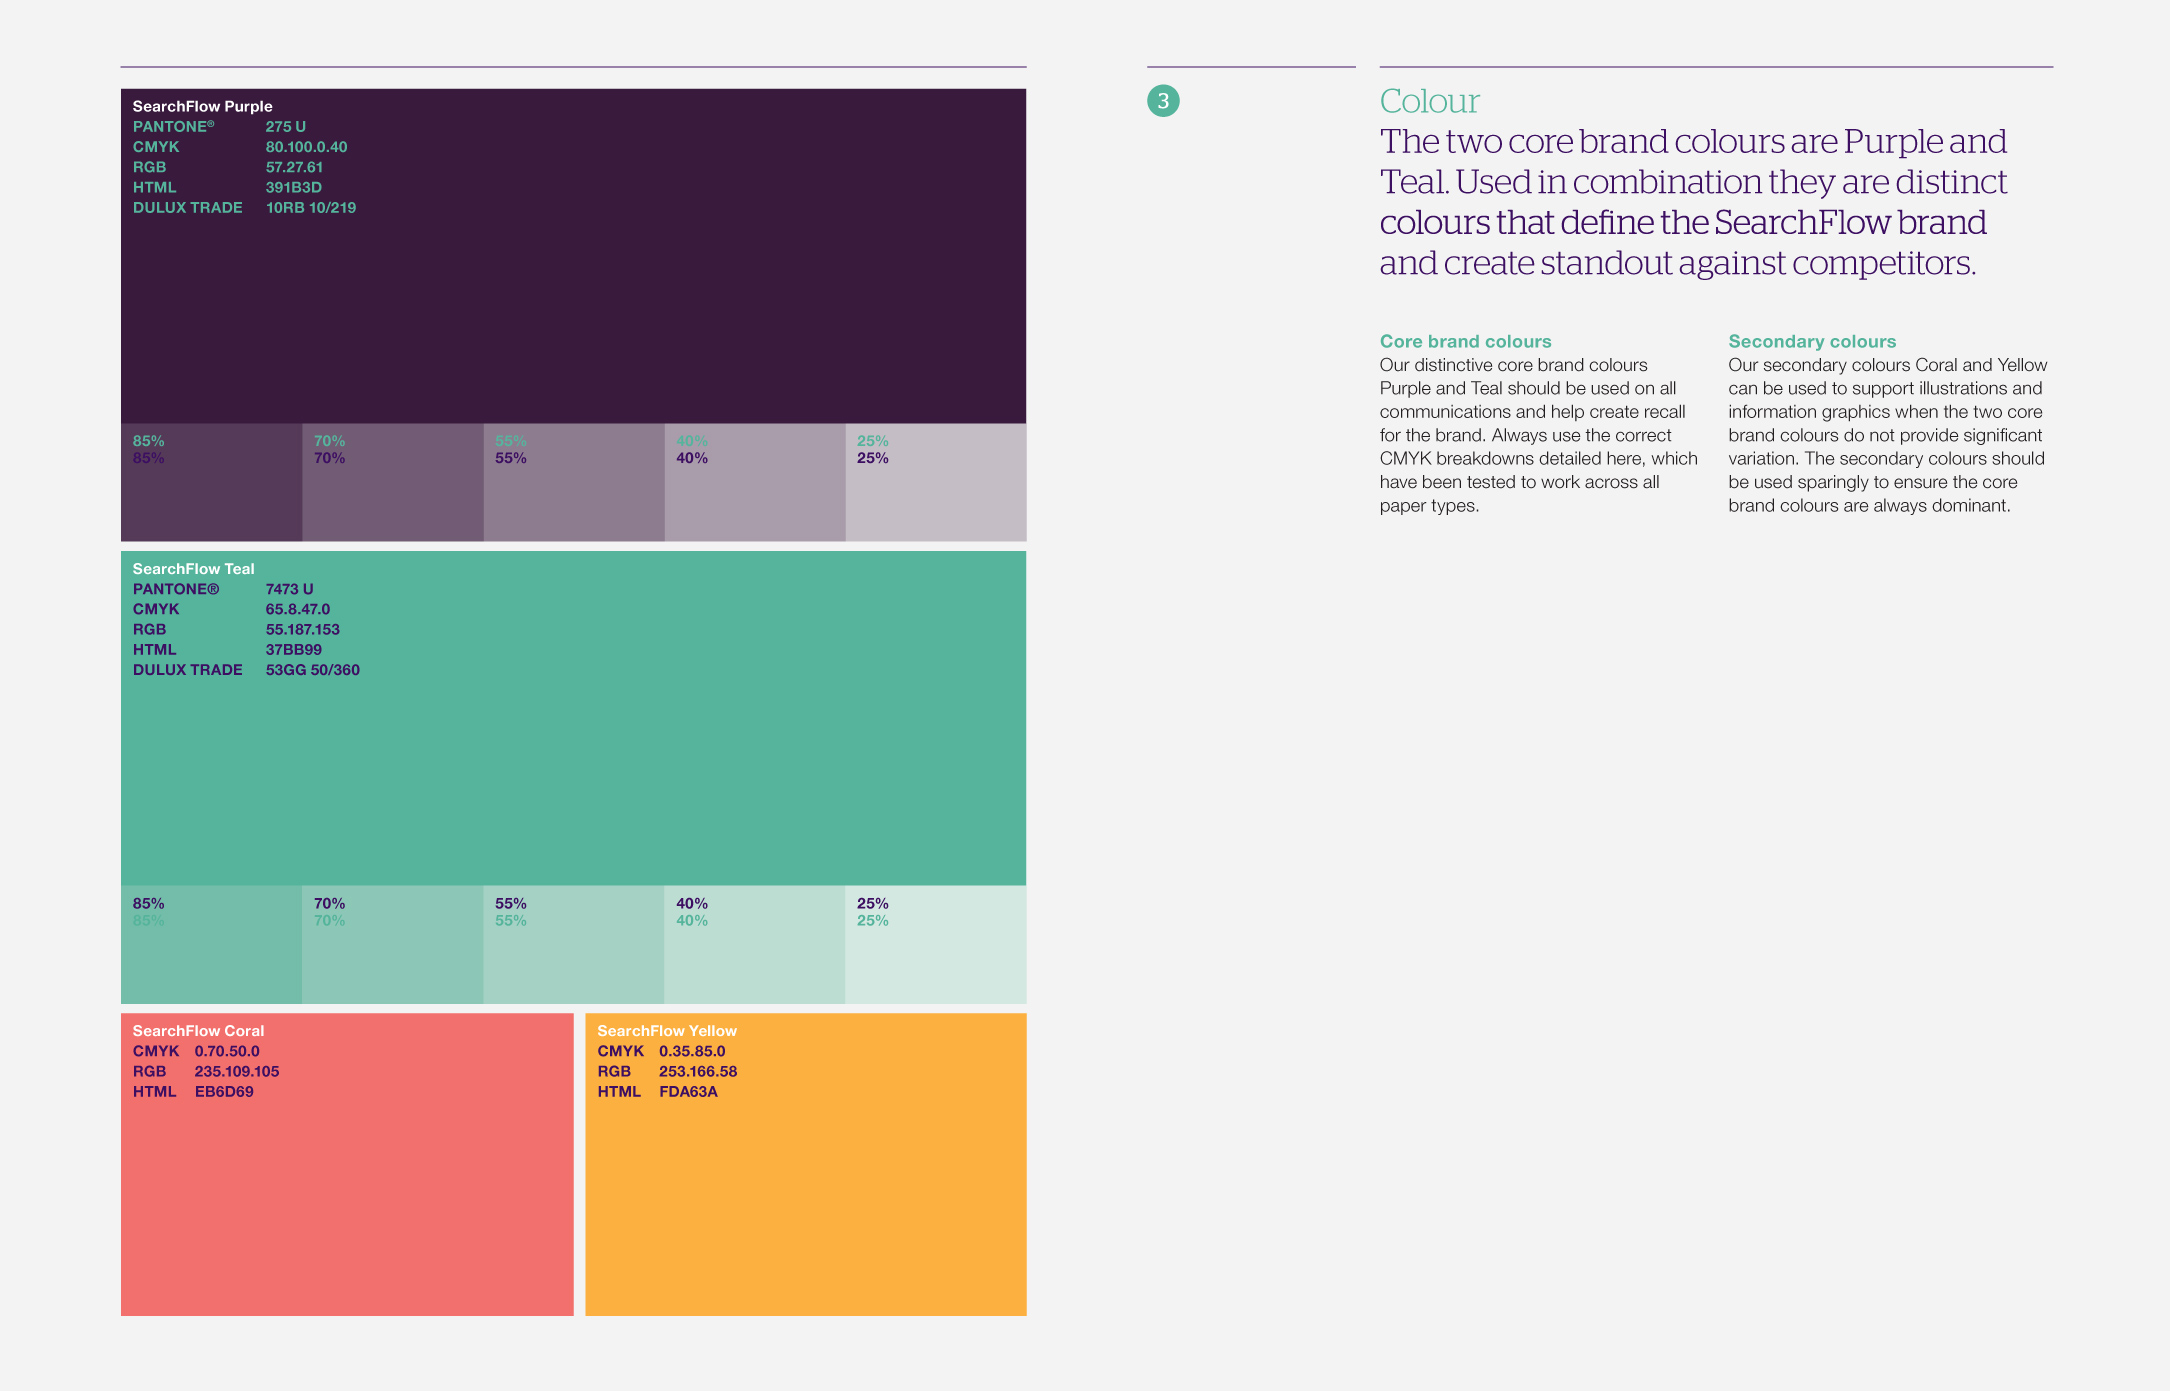The height and width of the screenshot is (1391, 2170).
Task: Click the teal circle numbered 3
Action: pos(1163,101)
